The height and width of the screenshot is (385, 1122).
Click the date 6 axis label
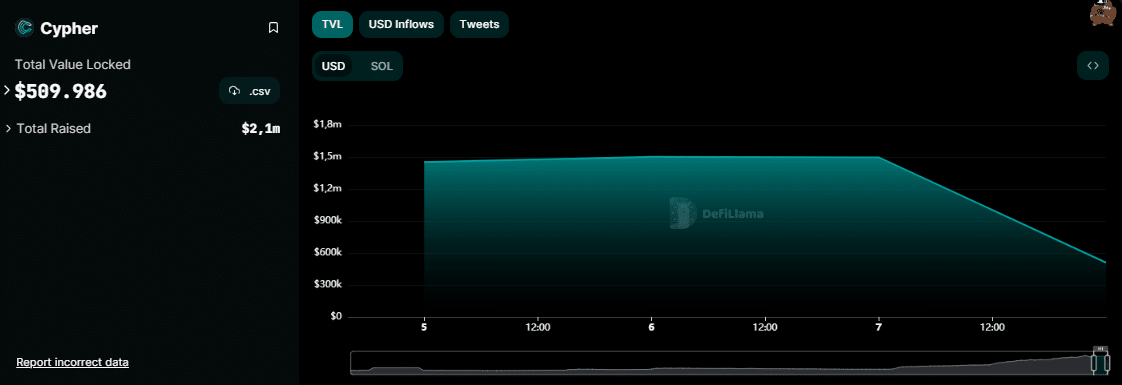[651, 327]
